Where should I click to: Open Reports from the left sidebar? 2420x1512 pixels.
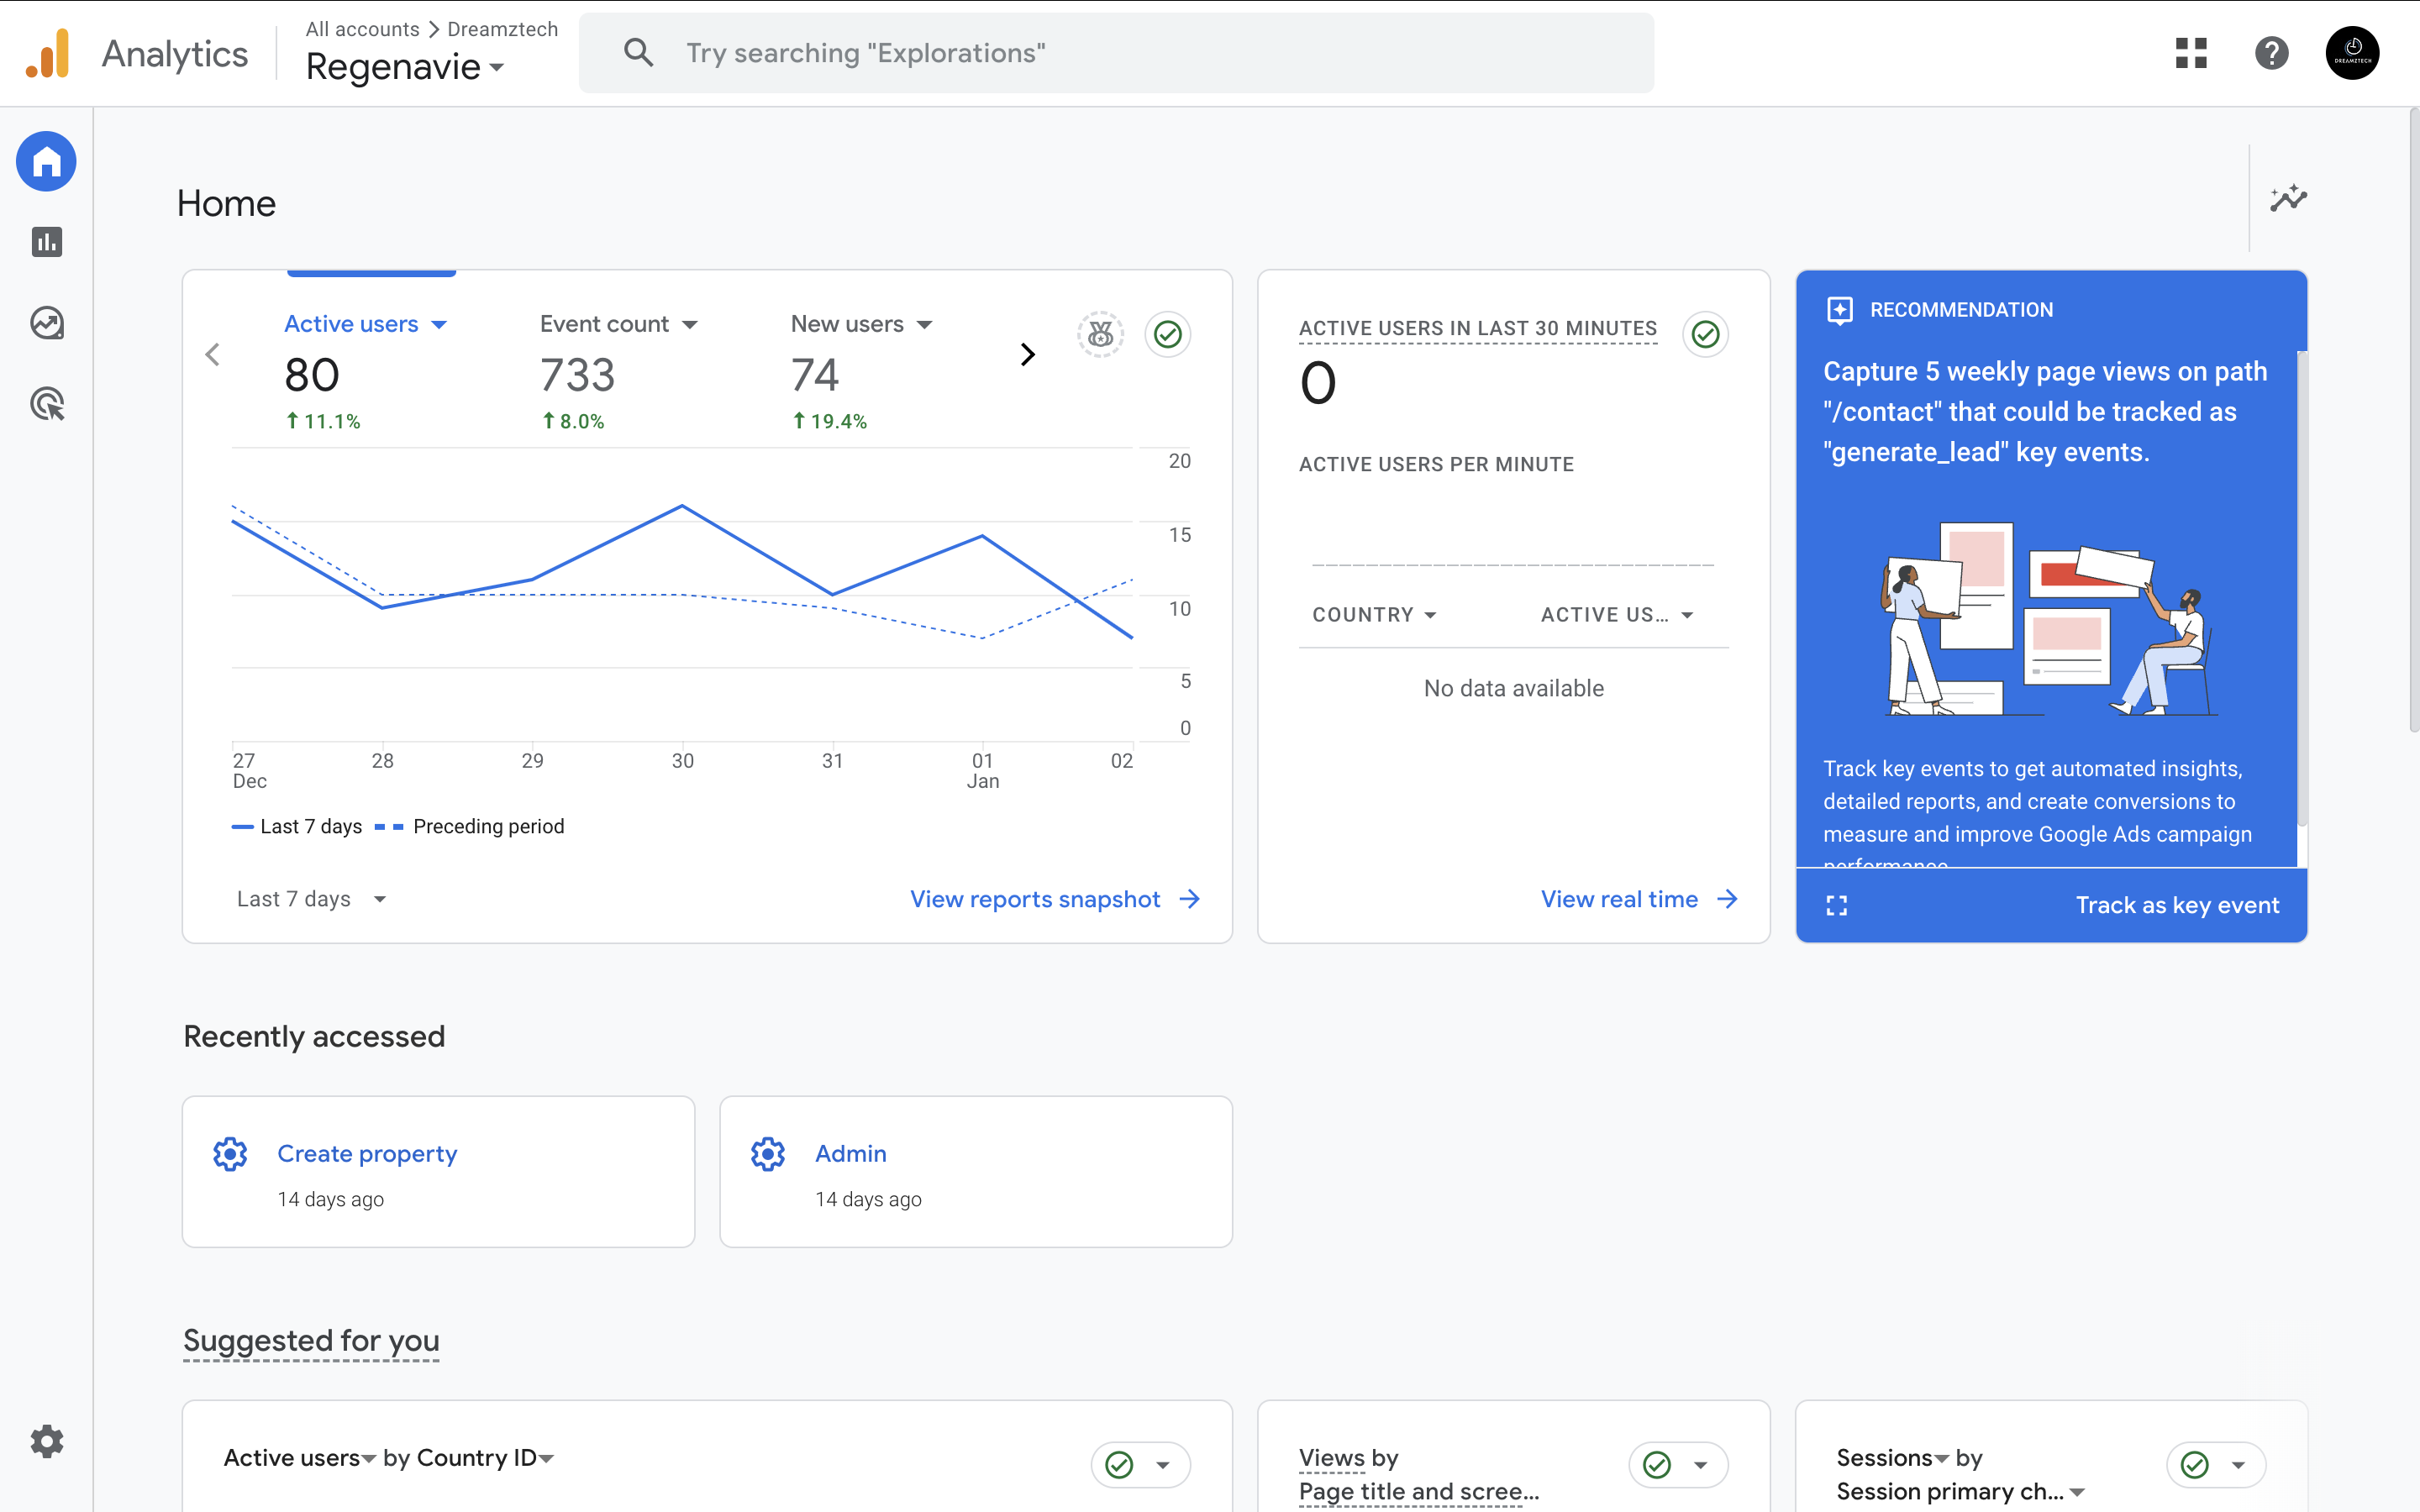coord(46,242)
